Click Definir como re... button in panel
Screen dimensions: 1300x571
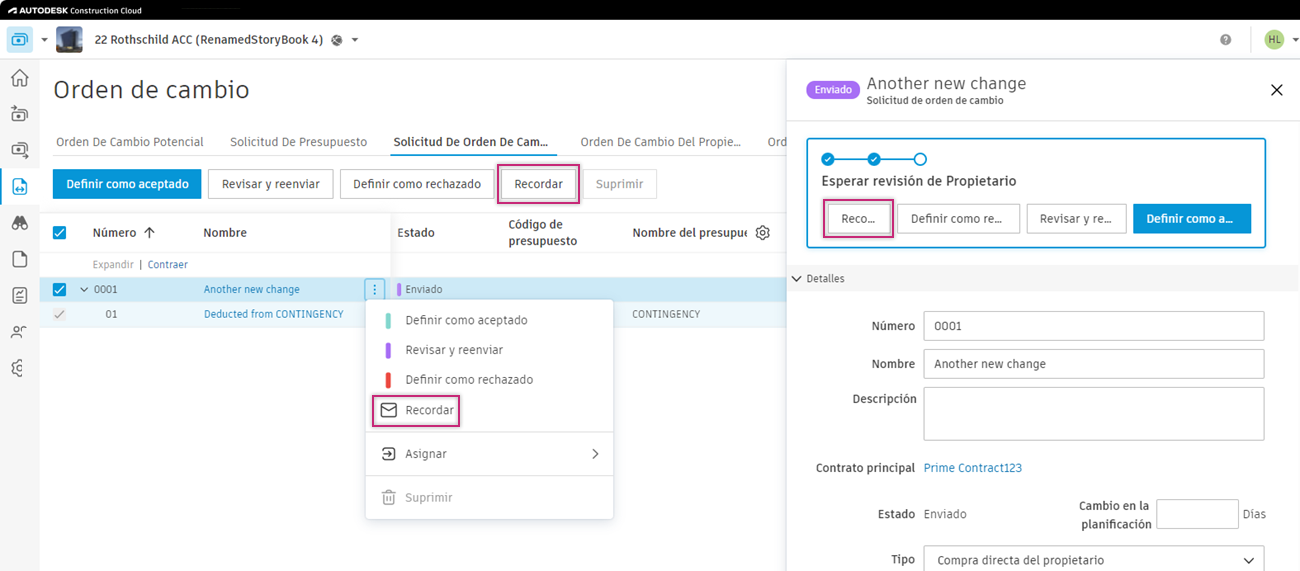pos(958,218)
